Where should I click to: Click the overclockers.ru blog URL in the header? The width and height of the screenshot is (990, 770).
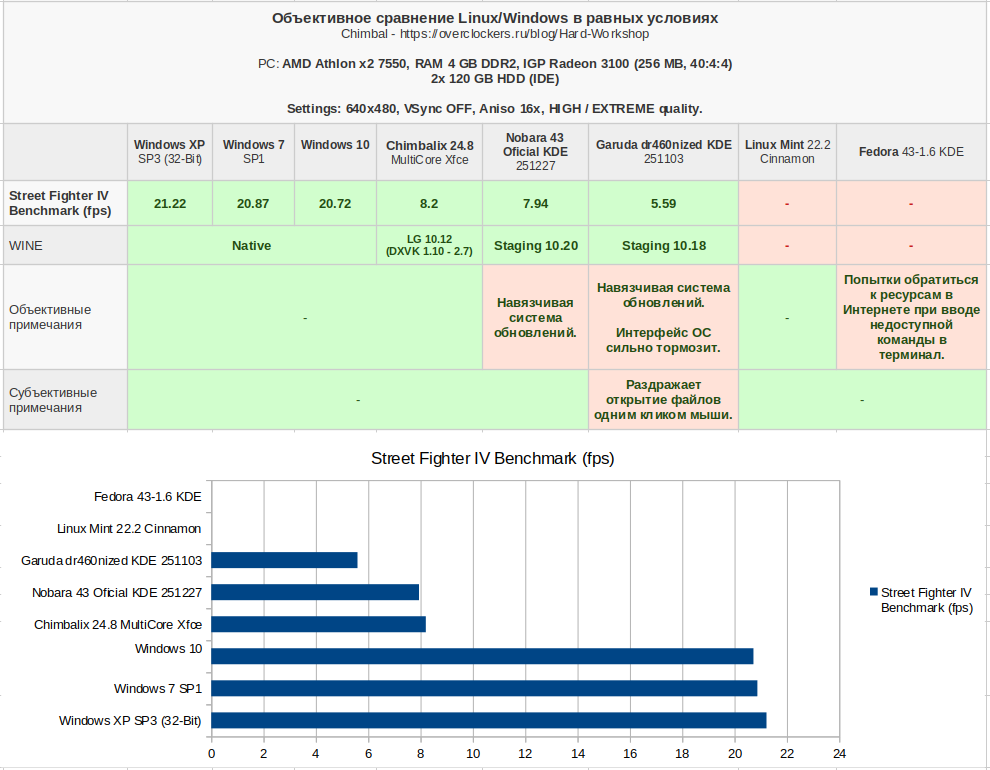pos(524,33)
